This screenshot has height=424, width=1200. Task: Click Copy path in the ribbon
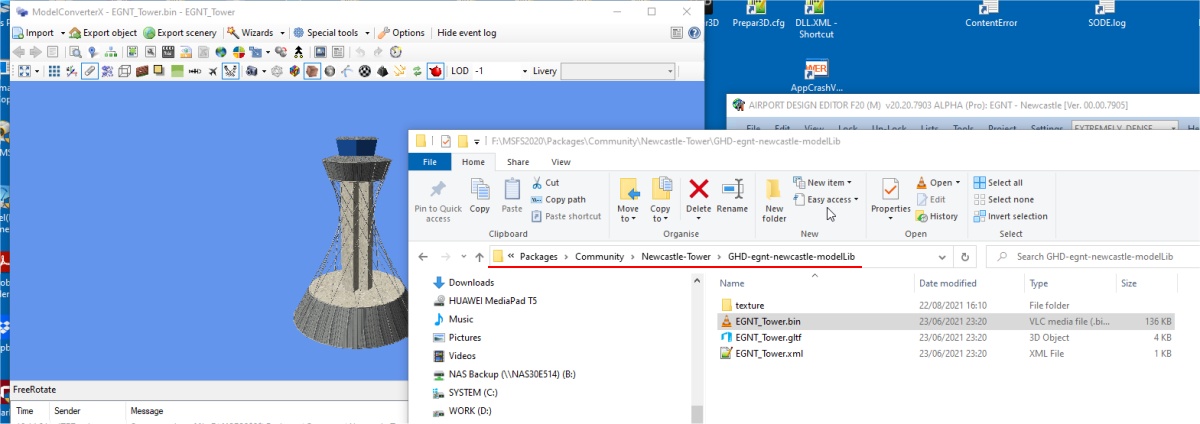(x=558, y=199)
